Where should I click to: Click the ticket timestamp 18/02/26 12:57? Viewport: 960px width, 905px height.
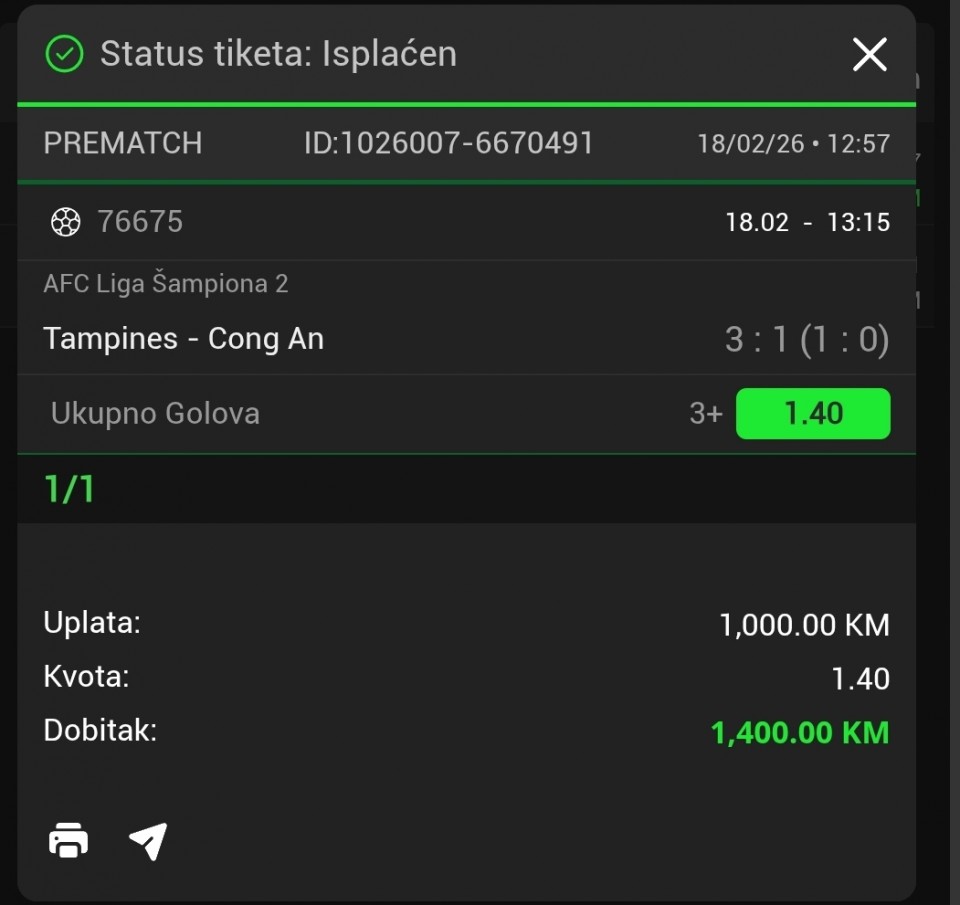pyautogui.click(x=793, y=144)
